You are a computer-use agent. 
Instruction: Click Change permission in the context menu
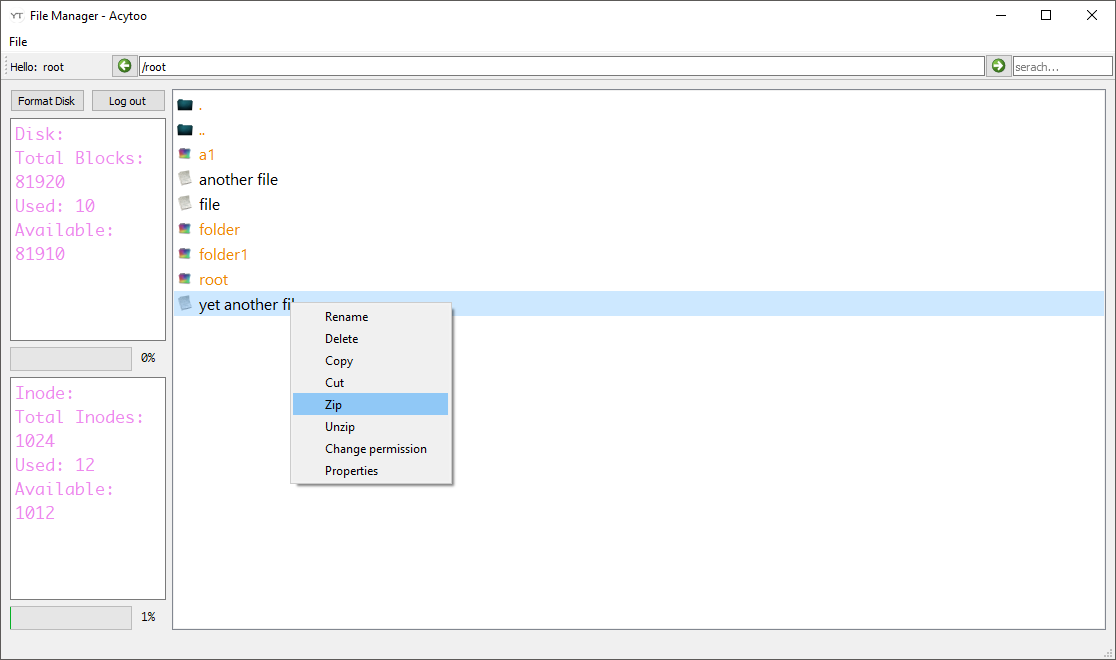coord(376,448)
